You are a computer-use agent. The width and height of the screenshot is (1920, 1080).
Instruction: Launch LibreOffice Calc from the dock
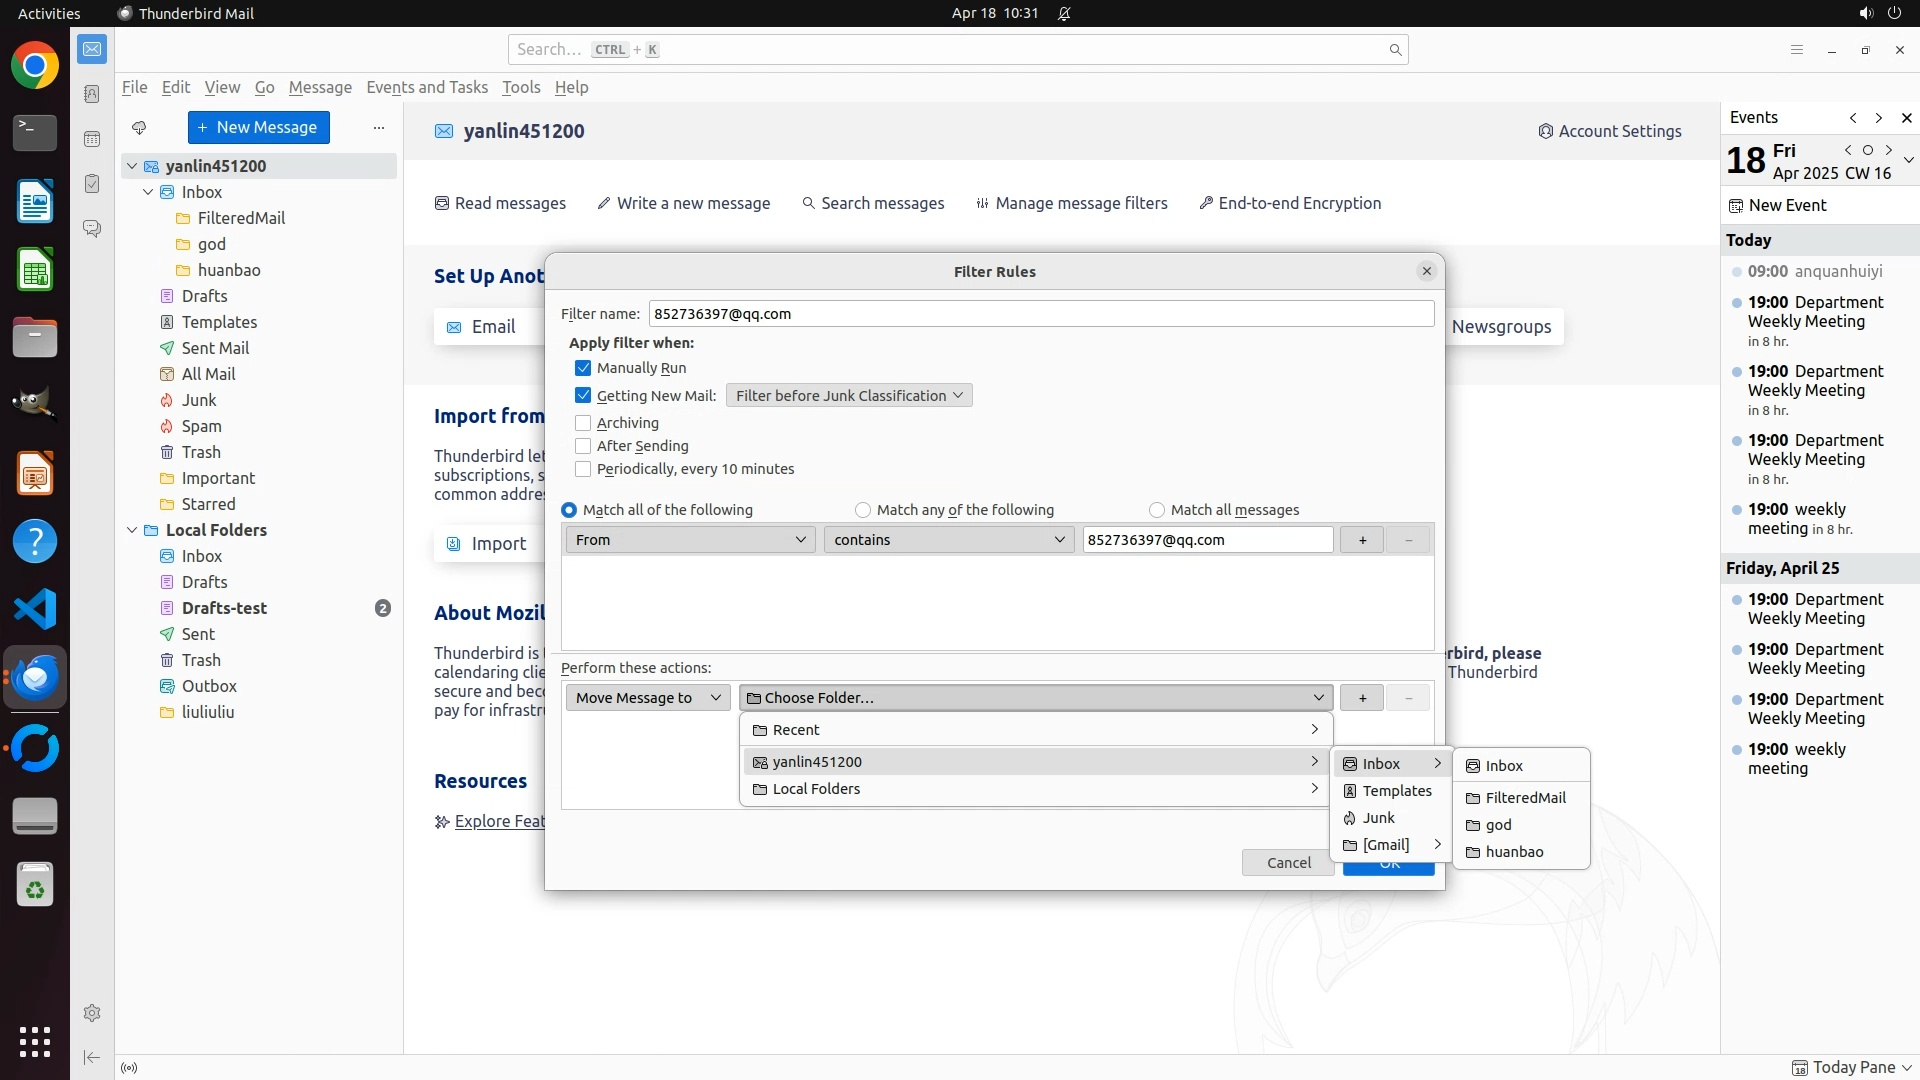(35, 270)
